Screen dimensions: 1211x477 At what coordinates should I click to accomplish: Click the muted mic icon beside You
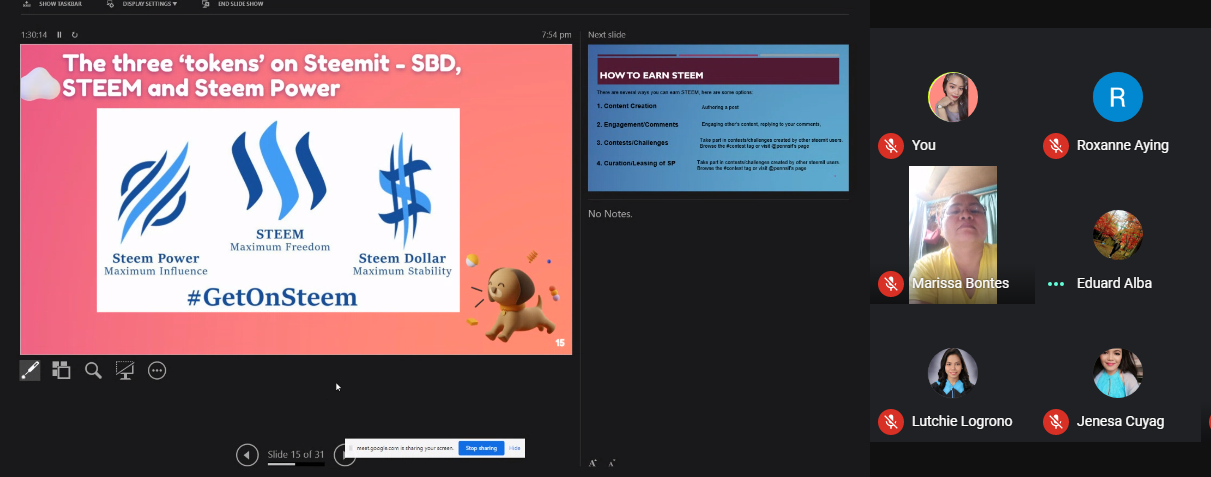[x=890, y=145]
